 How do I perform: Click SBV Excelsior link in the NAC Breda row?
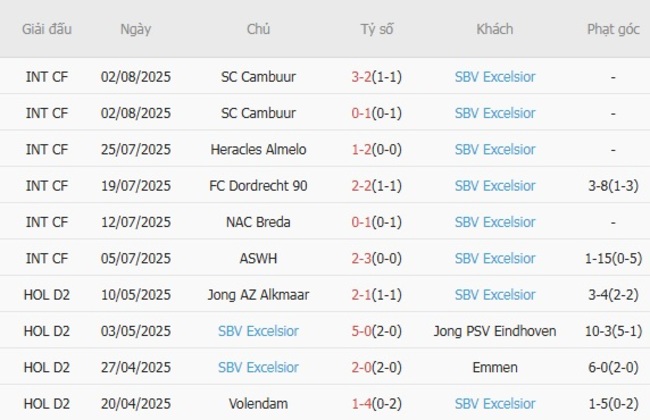click(x=495, y=222)
